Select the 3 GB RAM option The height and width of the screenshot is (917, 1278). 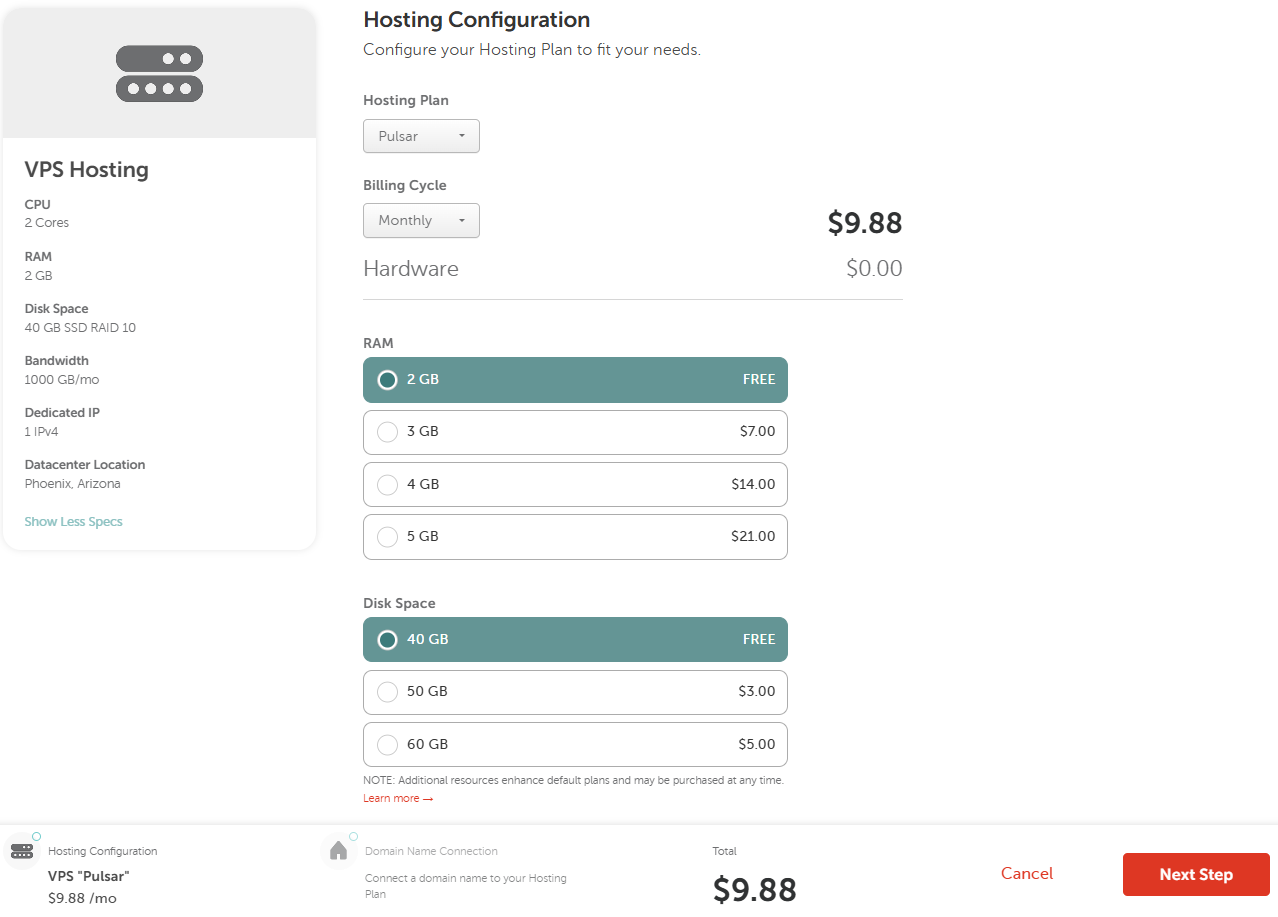coord(575,432)
